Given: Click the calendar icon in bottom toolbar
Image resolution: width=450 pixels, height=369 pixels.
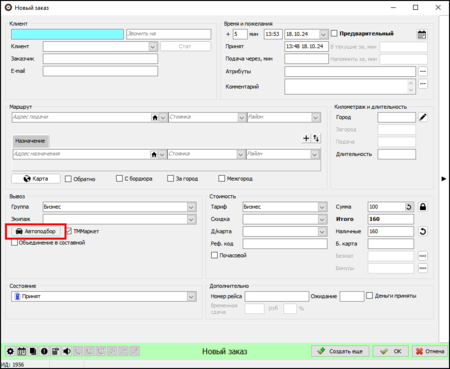Looking at the screenshot, I should tap(22, 351).
